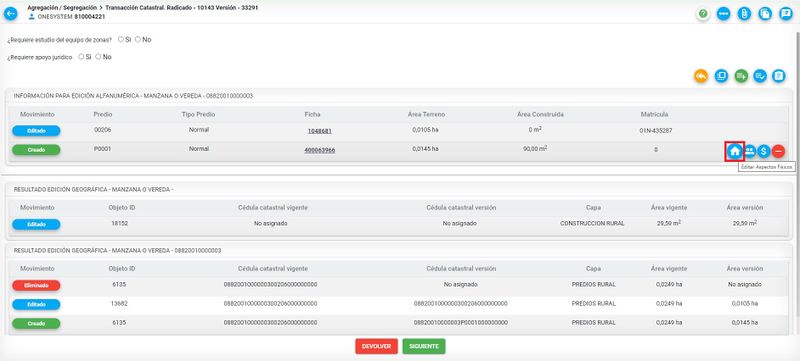Go back using the blue arrow icon

[10, 14]
